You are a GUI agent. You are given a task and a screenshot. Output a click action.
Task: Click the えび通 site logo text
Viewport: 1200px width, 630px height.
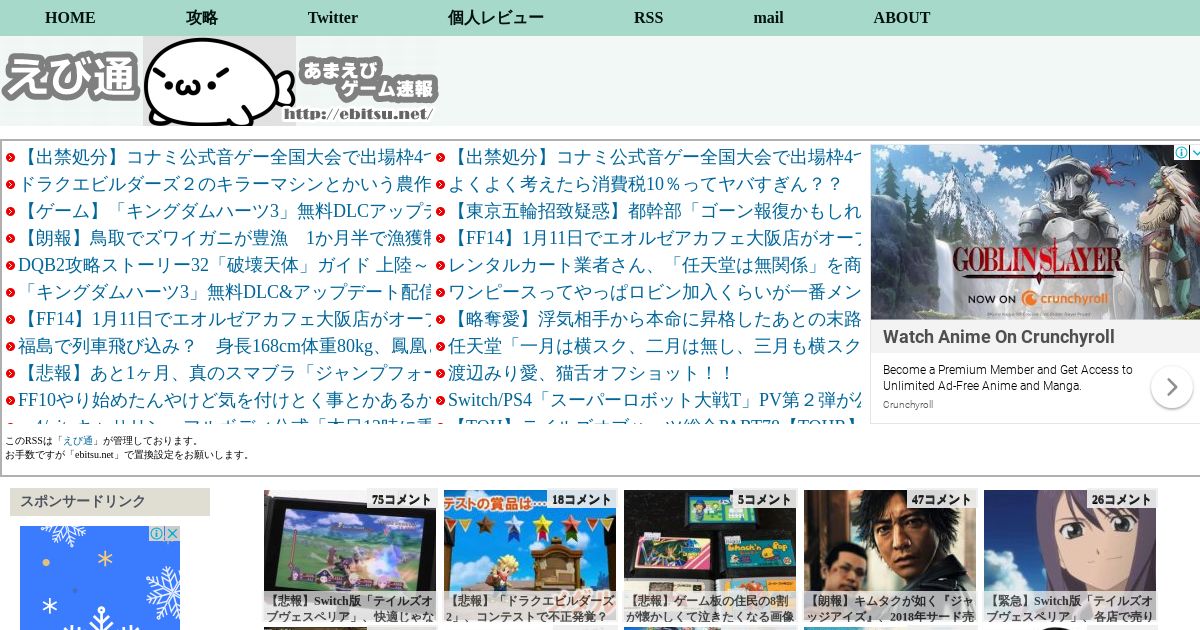(70, 77)
